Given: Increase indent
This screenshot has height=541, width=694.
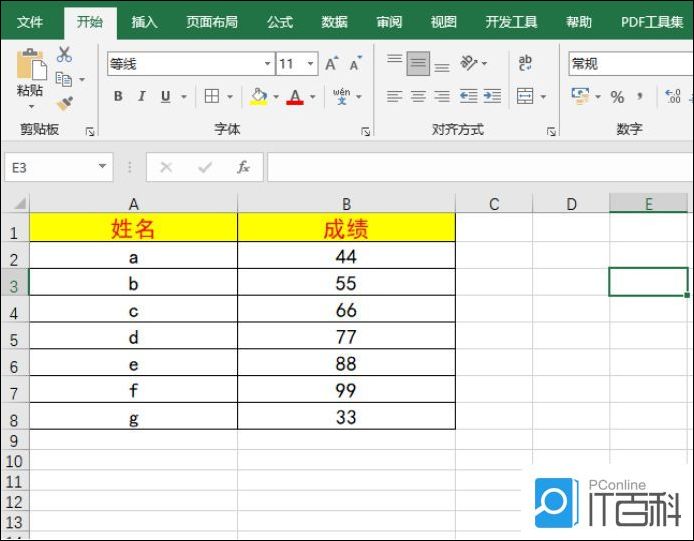Looking at the screenshot, I should 492,96.
